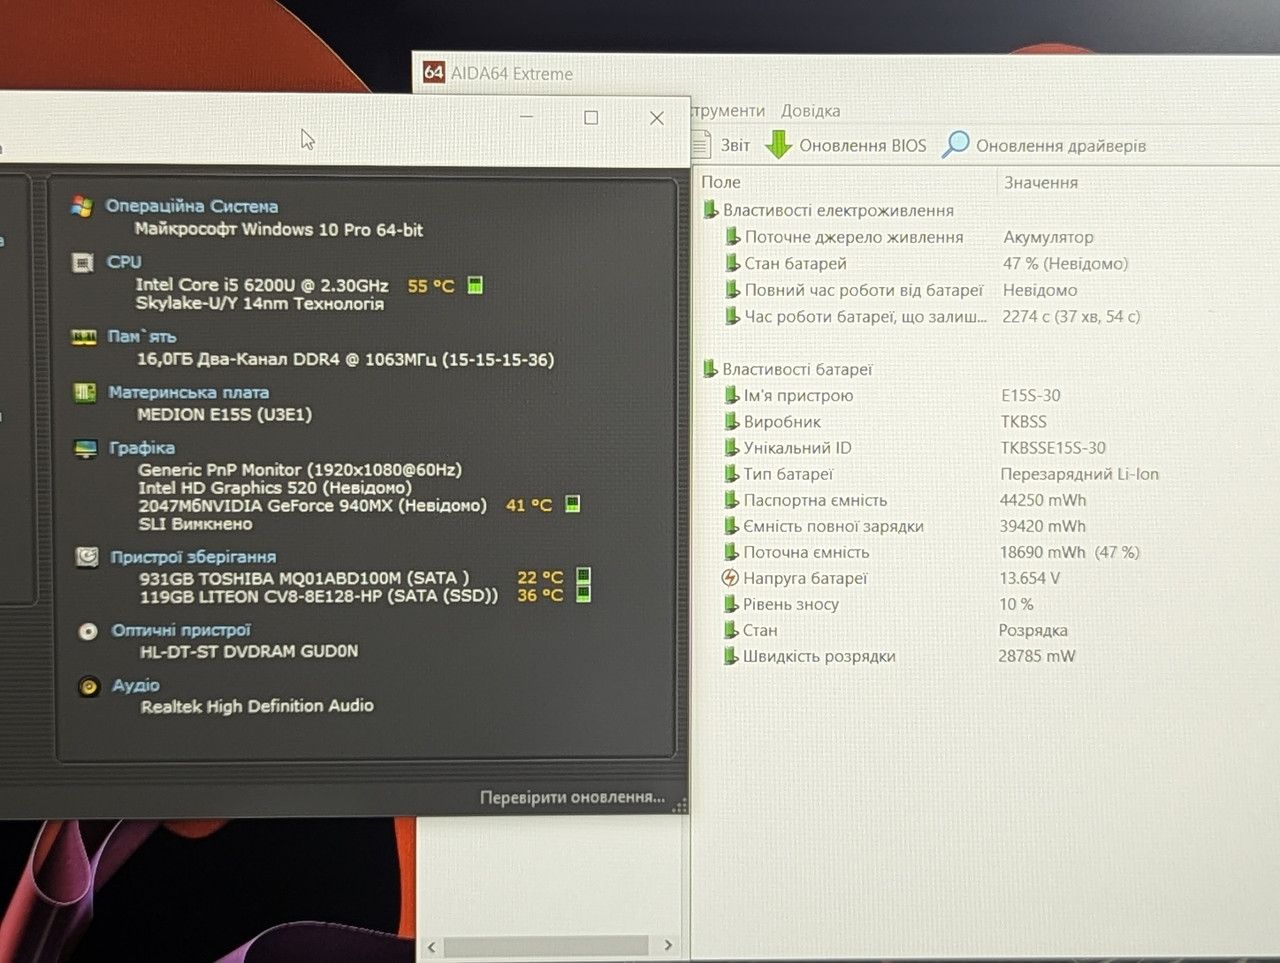Open the Довідка menu in AIDA64
The height and width of the screenshot is (963, 1280).
pyautogui.click(x=810, y=111)
